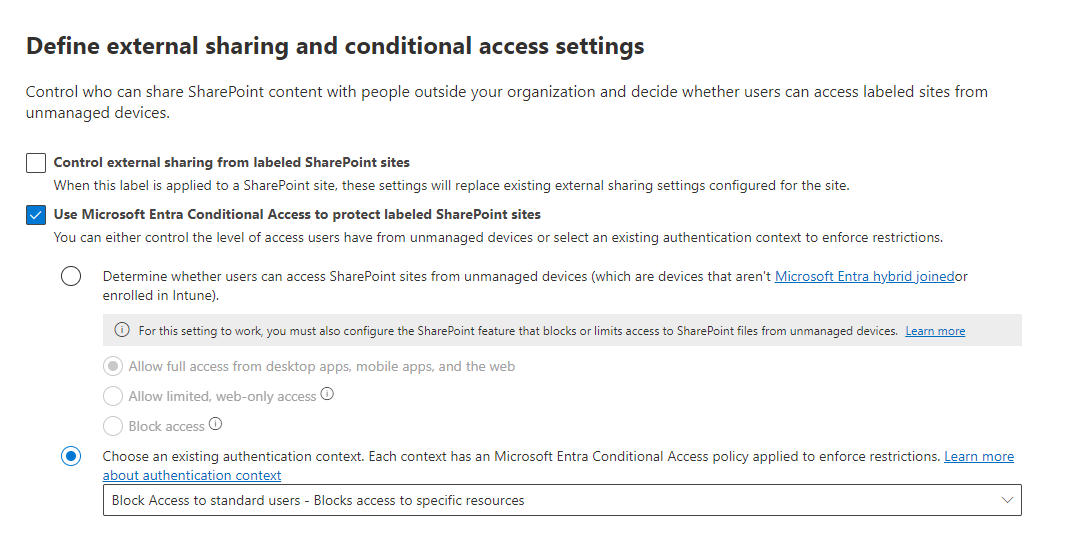Enable 'Control external sharing from labeled SharePoint sites' checkbox
1068x542 pixels.
36,163
